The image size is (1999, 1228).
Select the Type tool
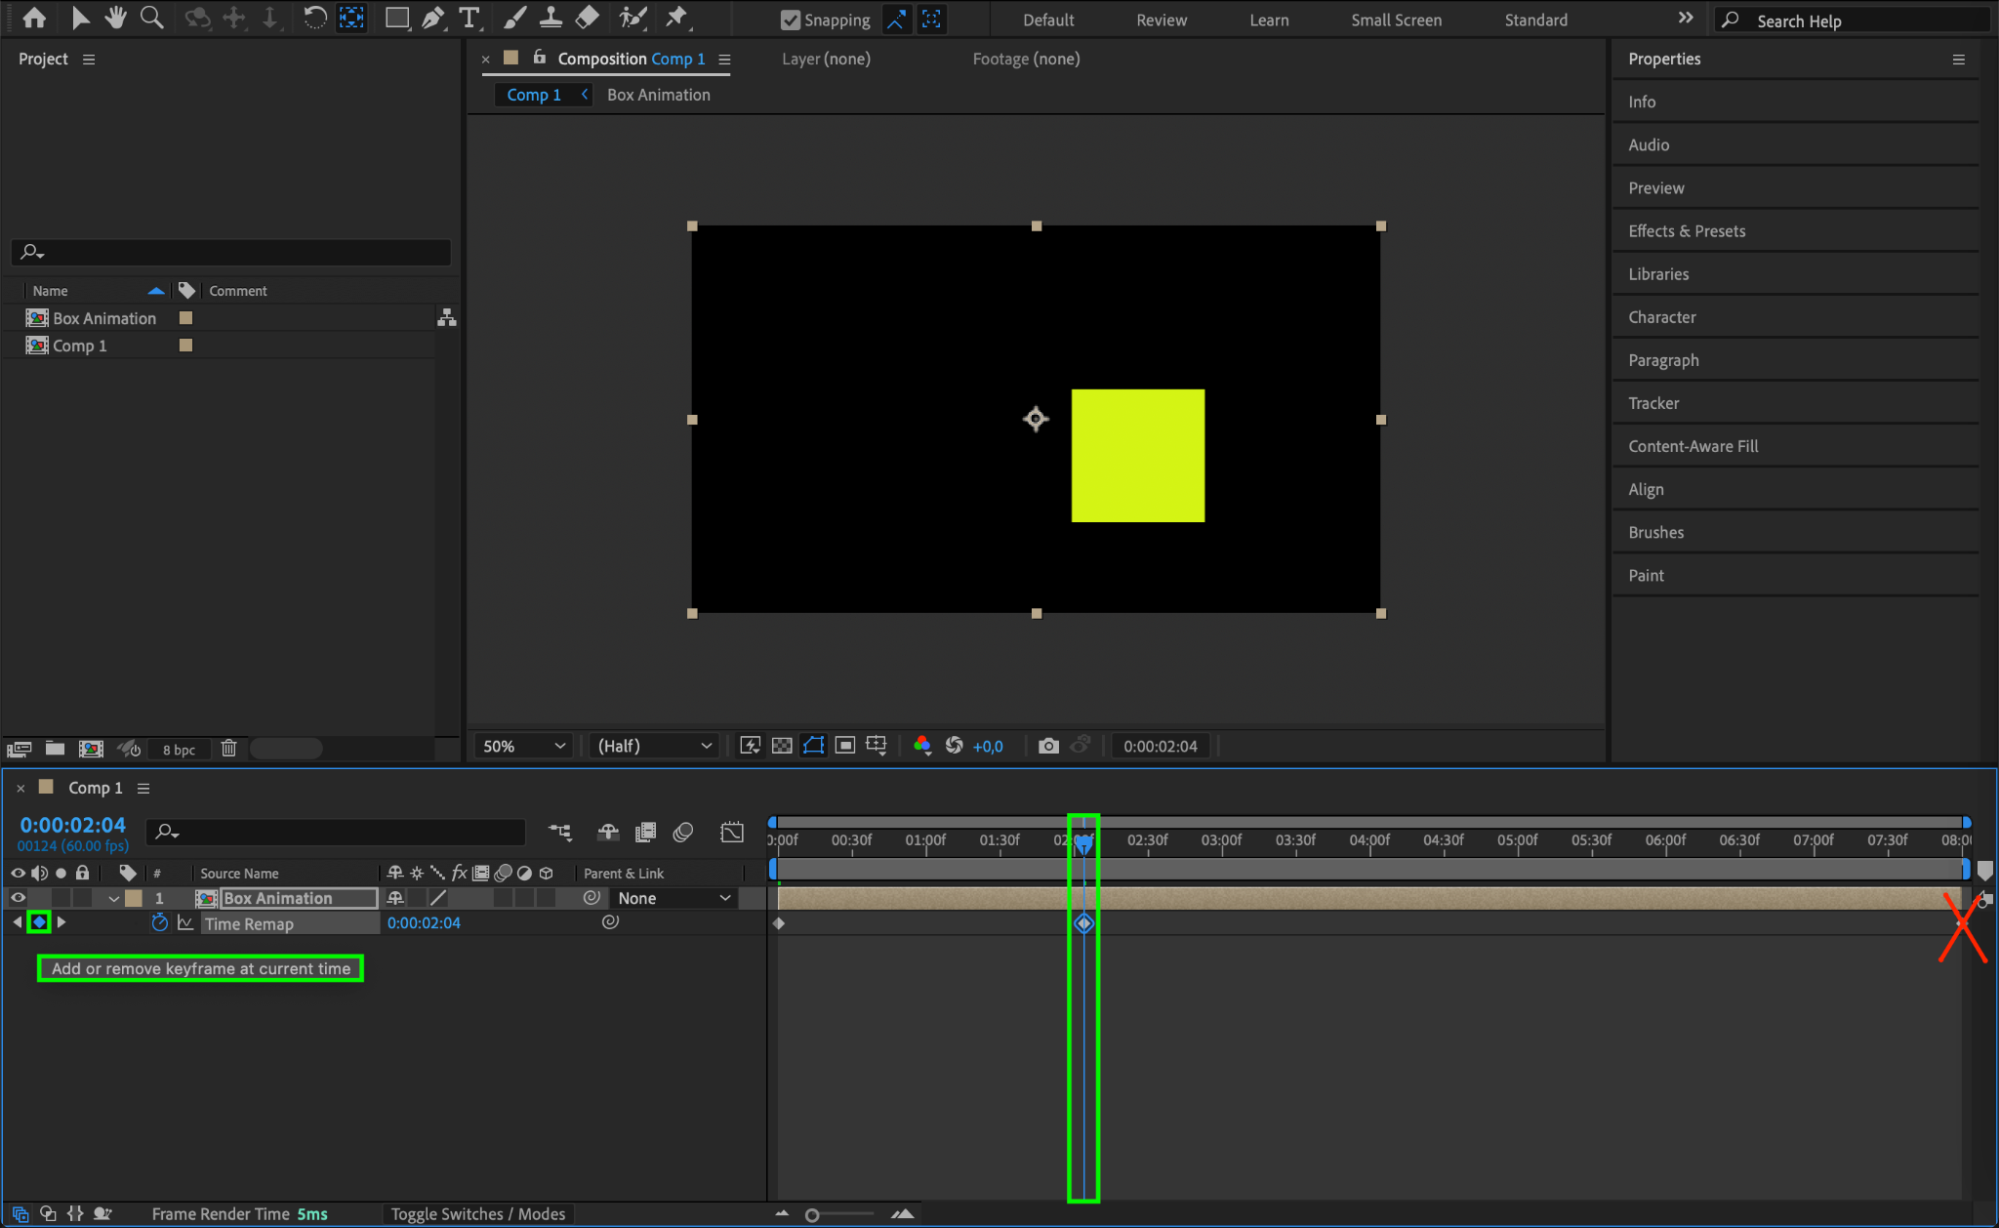tap(468, 17)
